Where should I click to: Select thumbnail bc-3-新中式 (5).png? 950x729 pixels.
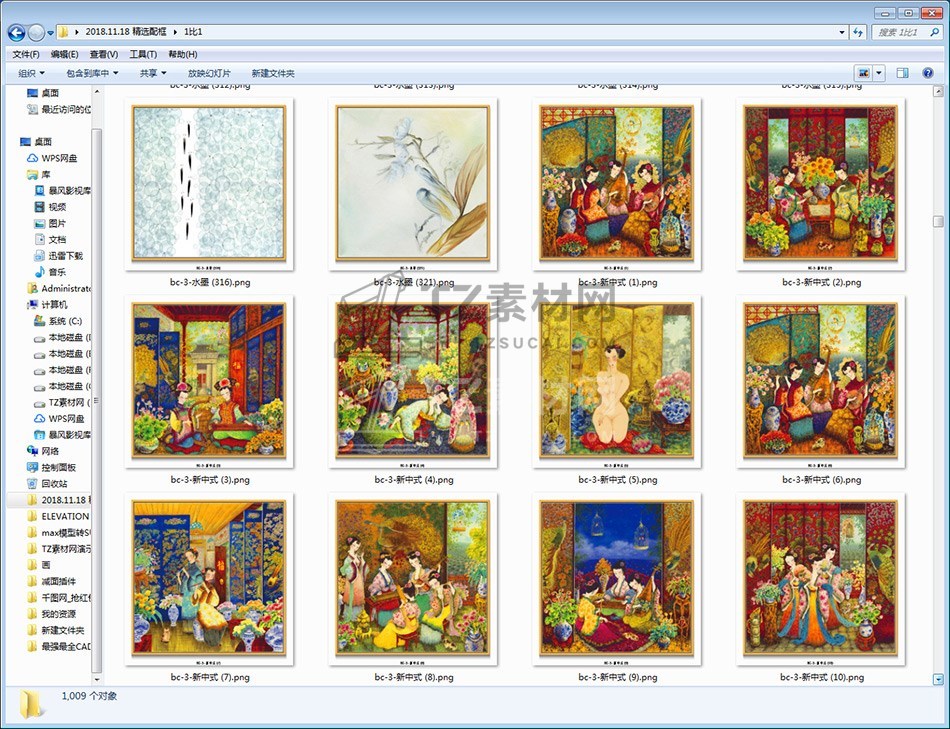tap(617, 382)
